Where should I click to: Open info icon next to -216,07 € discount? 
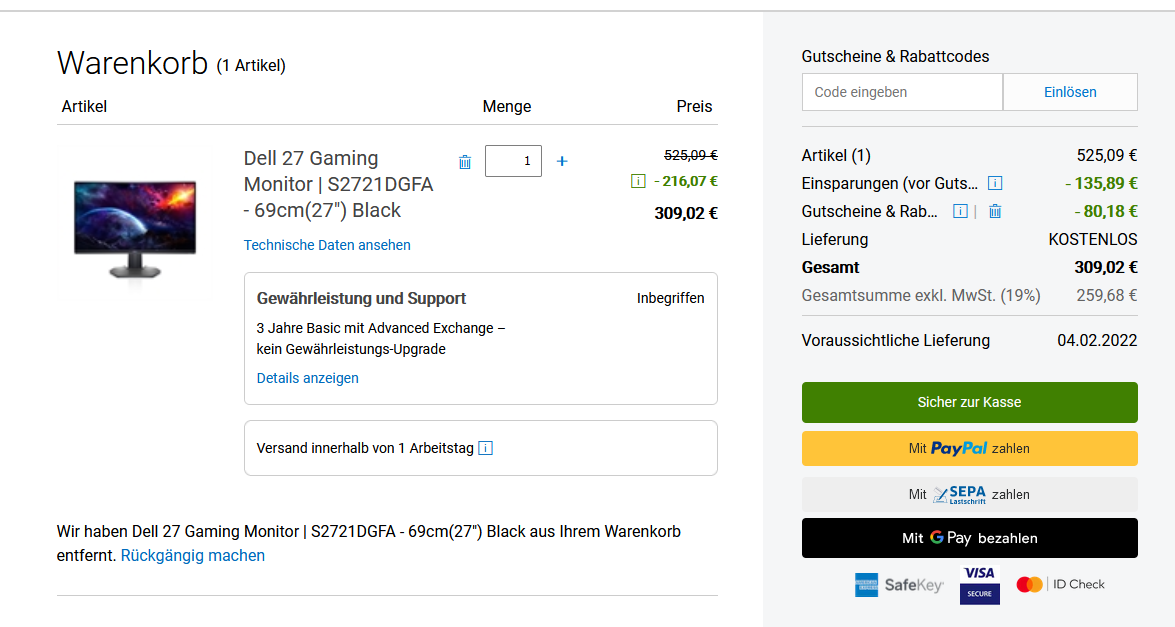tap(638, 181)
